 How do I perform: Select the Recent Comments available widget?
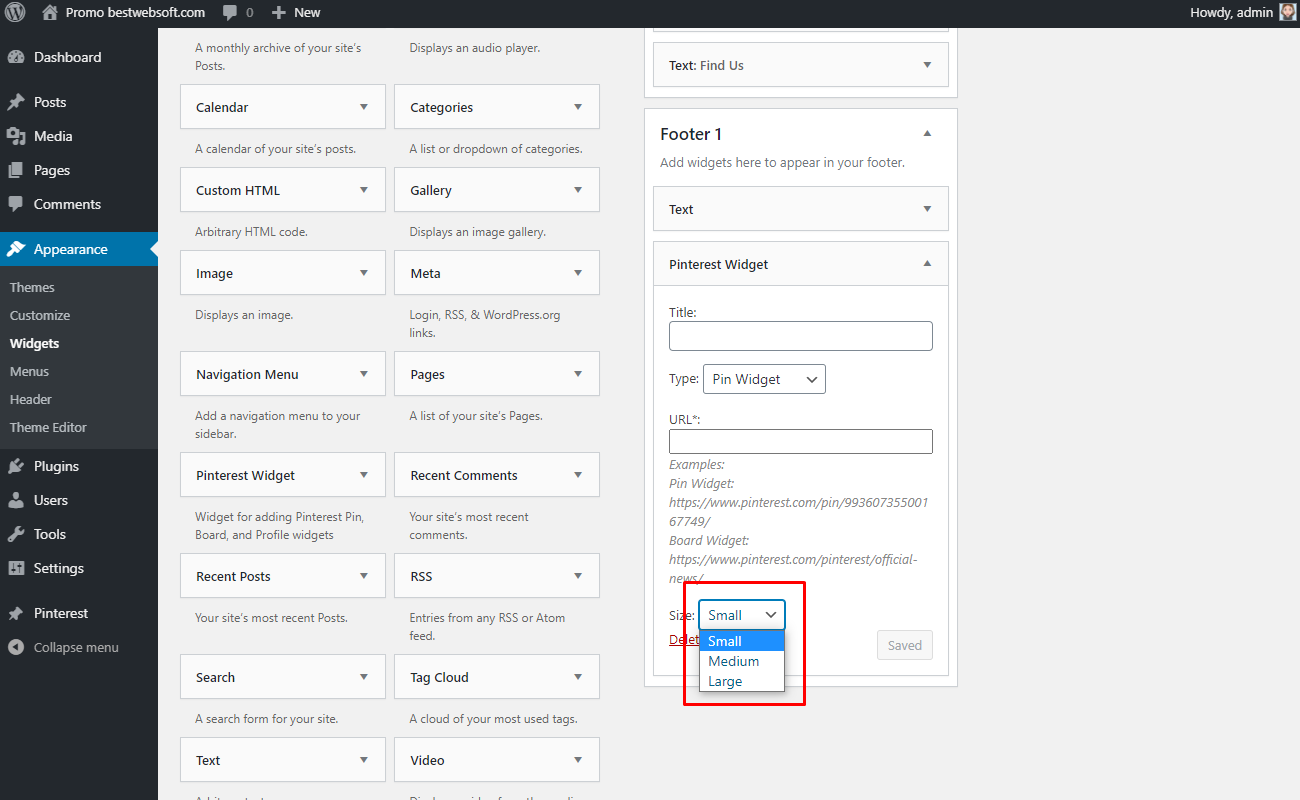[497, 475]
